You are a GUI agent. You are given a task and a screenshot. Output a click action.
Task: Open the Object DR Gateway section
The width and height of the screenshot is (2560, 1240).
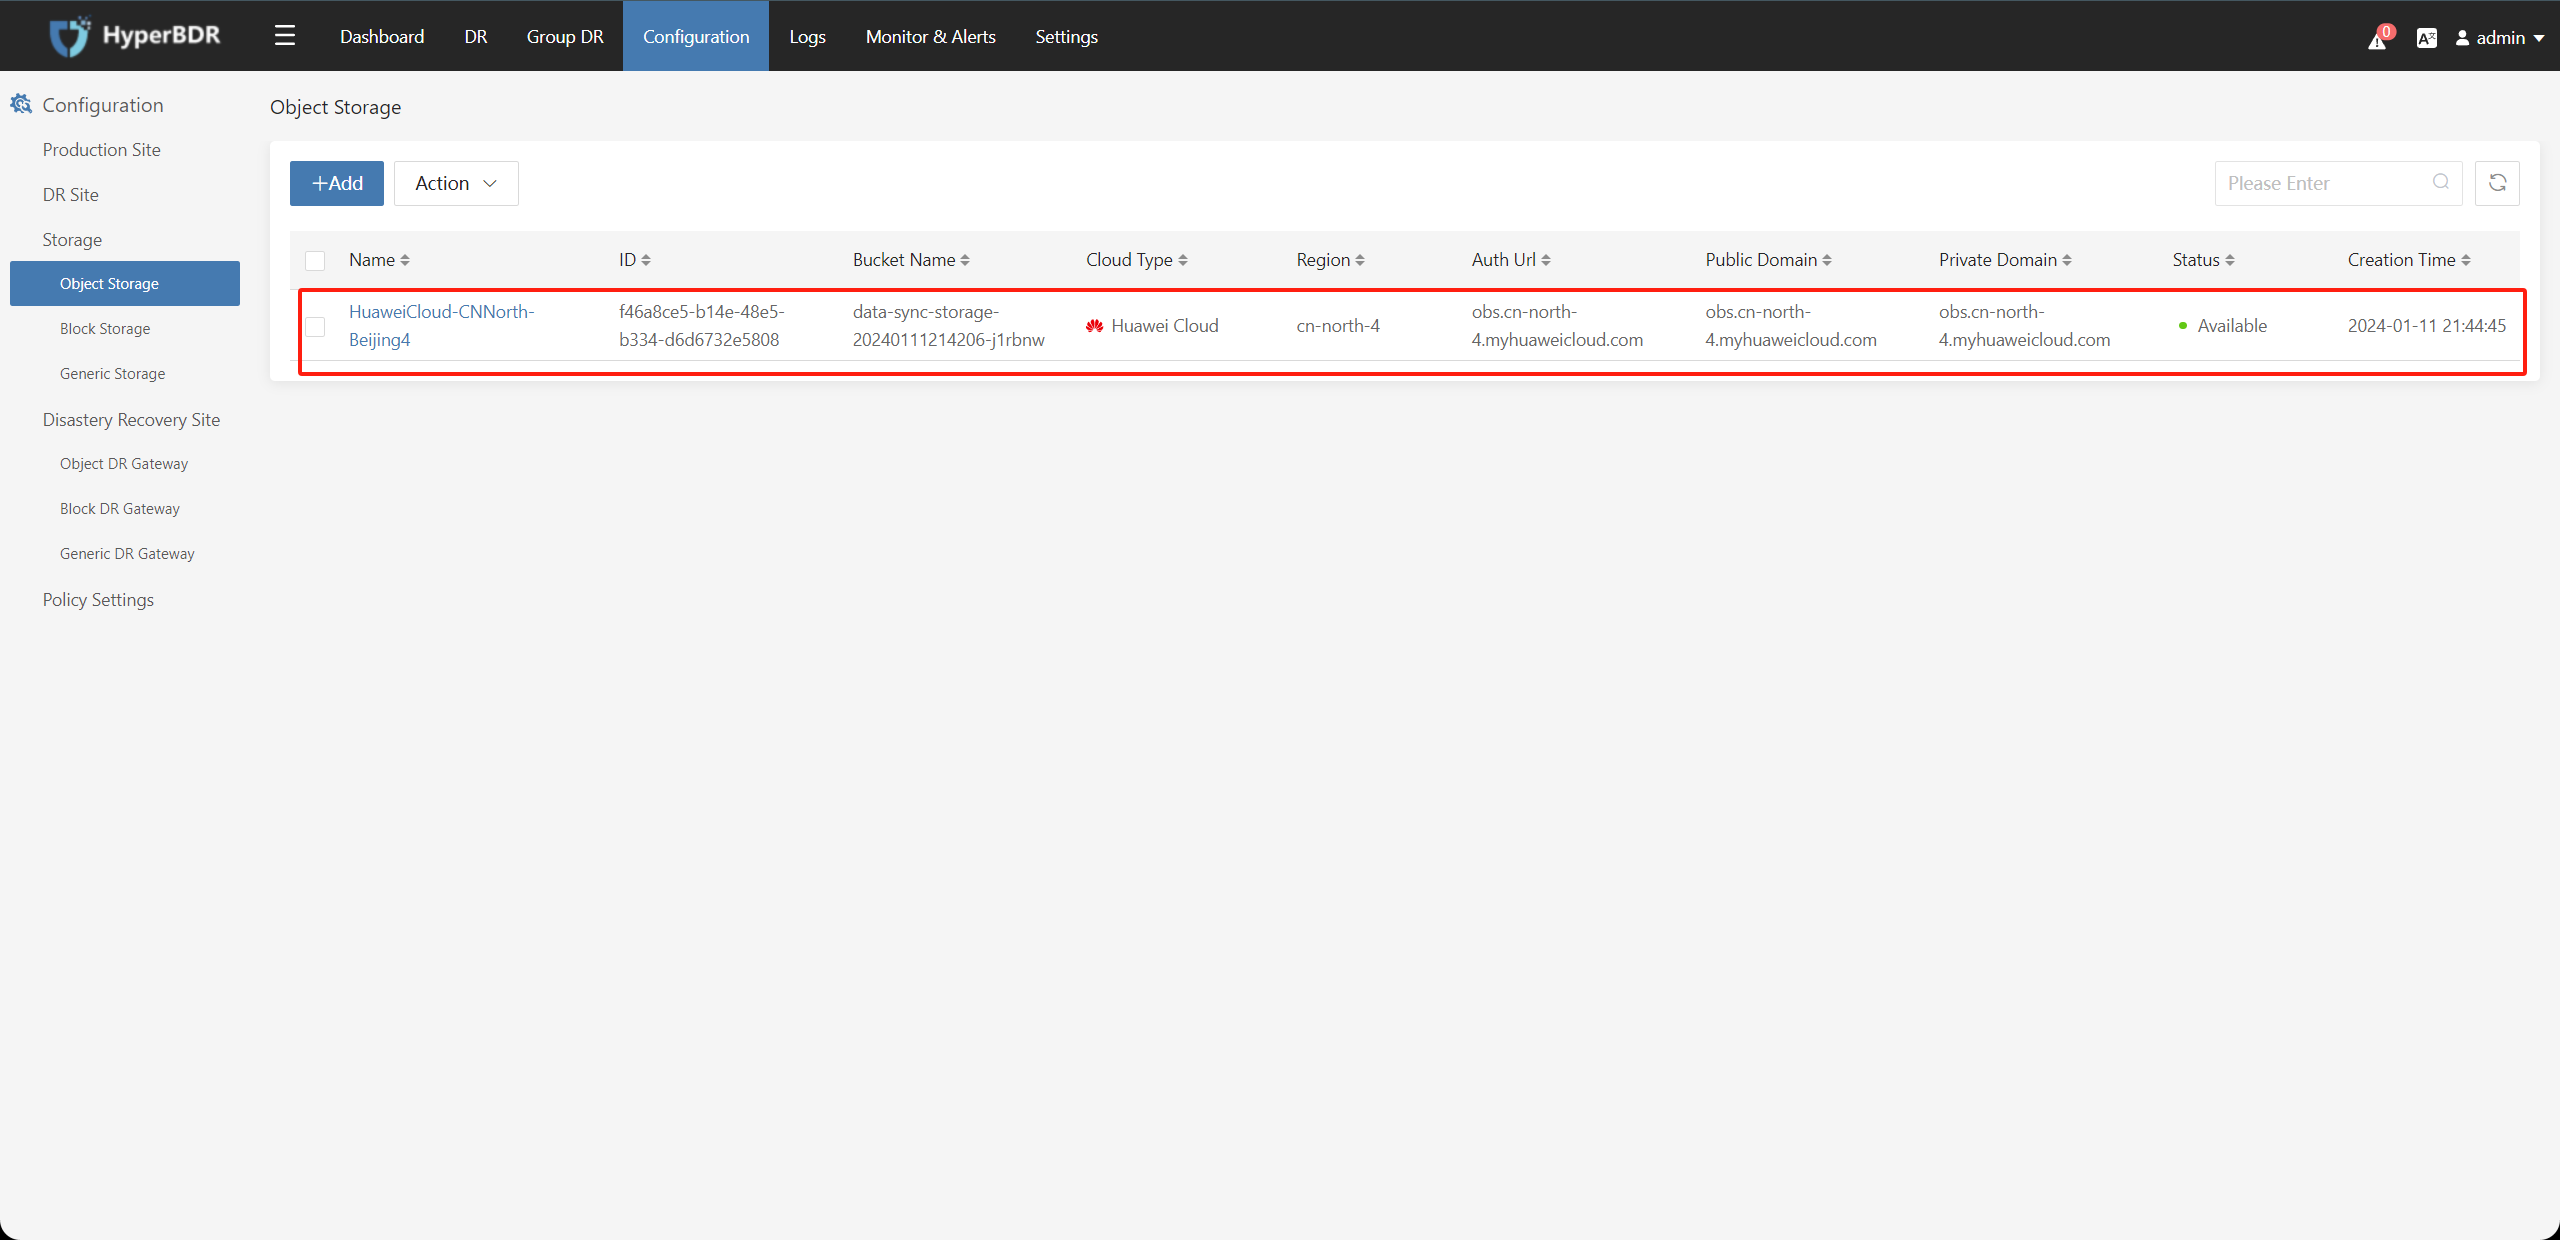[122, 463]
